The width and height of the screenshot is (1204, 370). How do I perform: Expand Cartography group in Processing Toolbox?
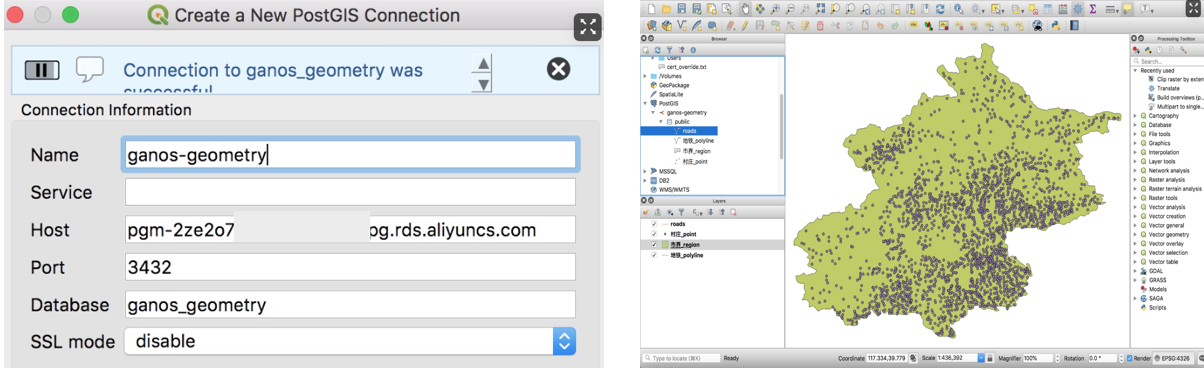click(x=1135, y=116)
